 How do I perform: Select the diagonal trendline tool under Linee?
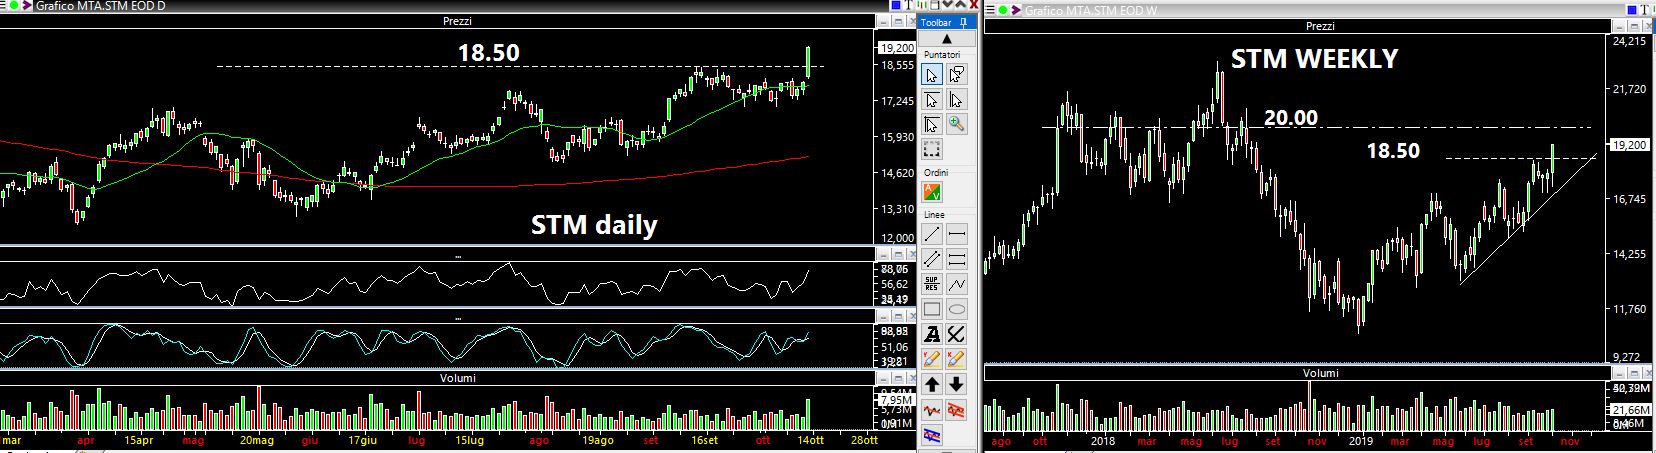click(932, 234)
